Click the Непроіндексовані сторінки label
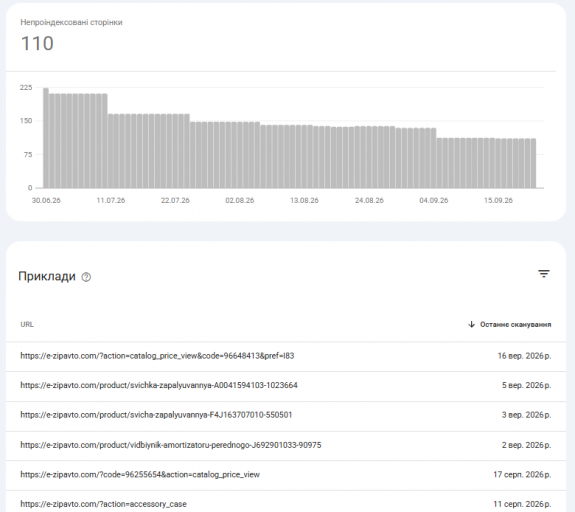 tap(72, 22)
